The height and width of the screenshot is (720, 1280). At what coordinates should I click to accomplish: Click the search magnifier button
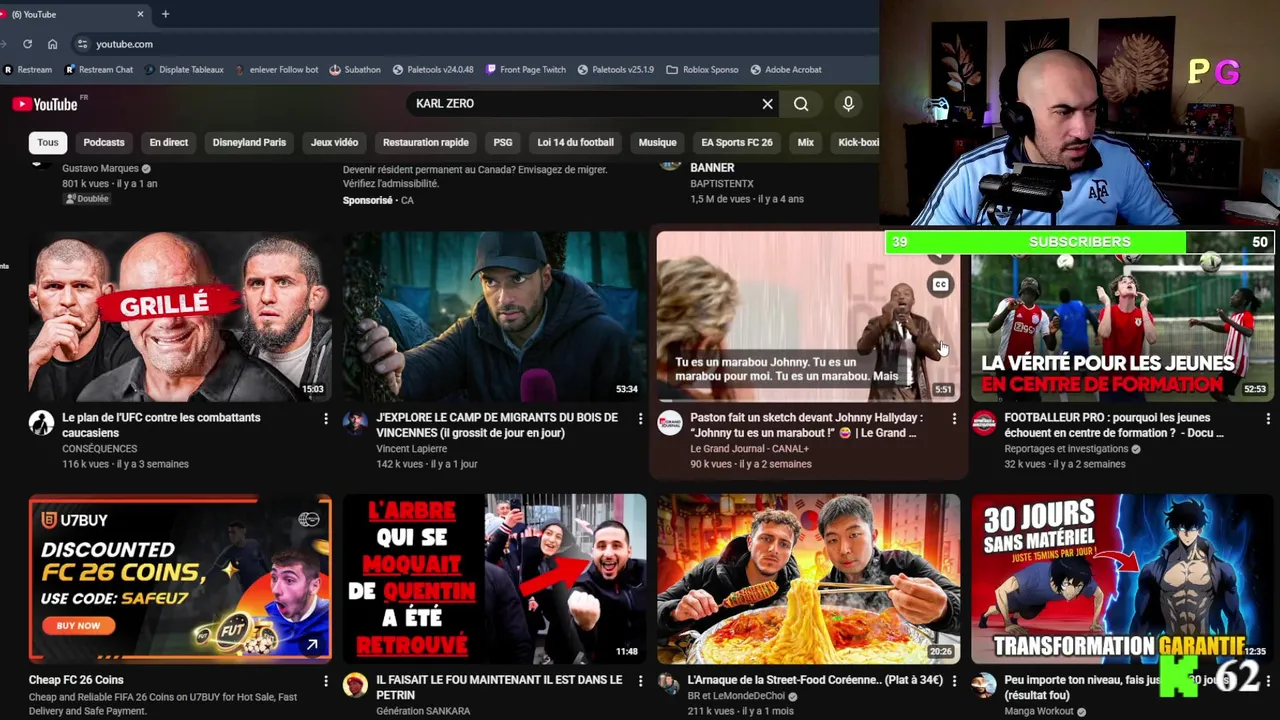point(801,104)
